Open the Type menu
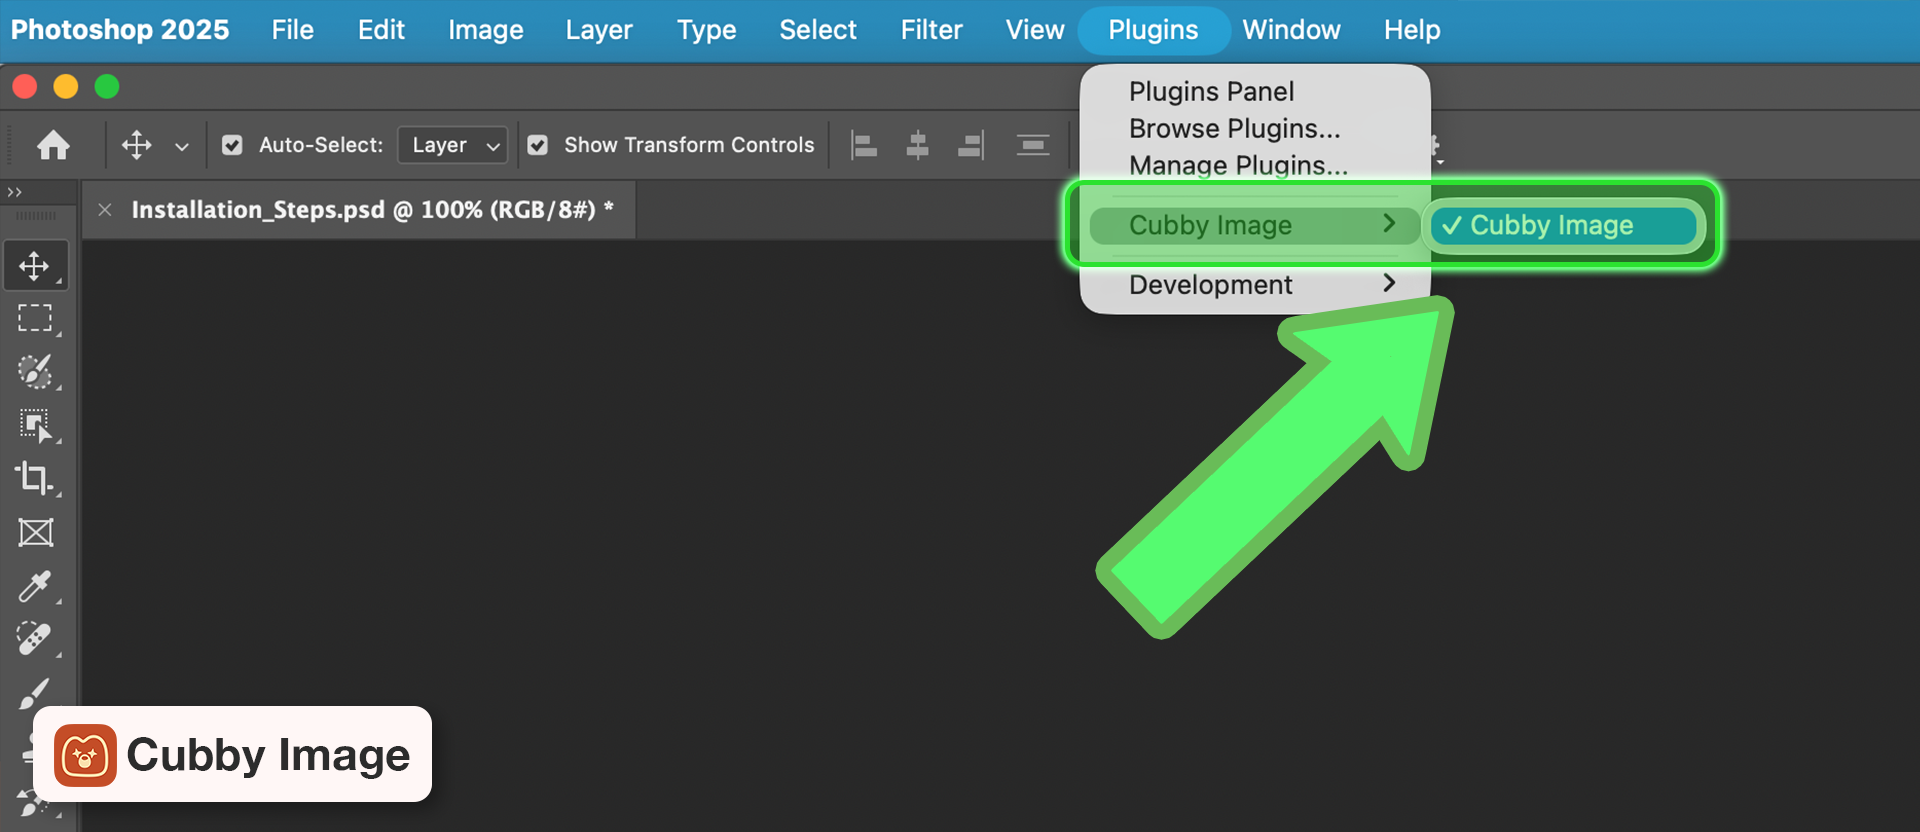The width and height of the screenshot is (1920, 832). 707,30
